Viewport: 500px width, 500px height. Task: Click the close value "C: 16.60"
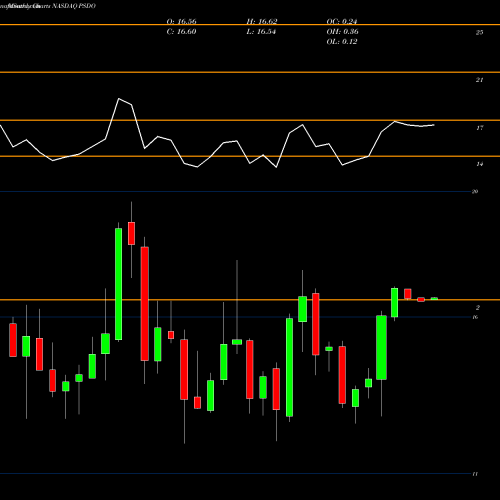click(181, 31)
